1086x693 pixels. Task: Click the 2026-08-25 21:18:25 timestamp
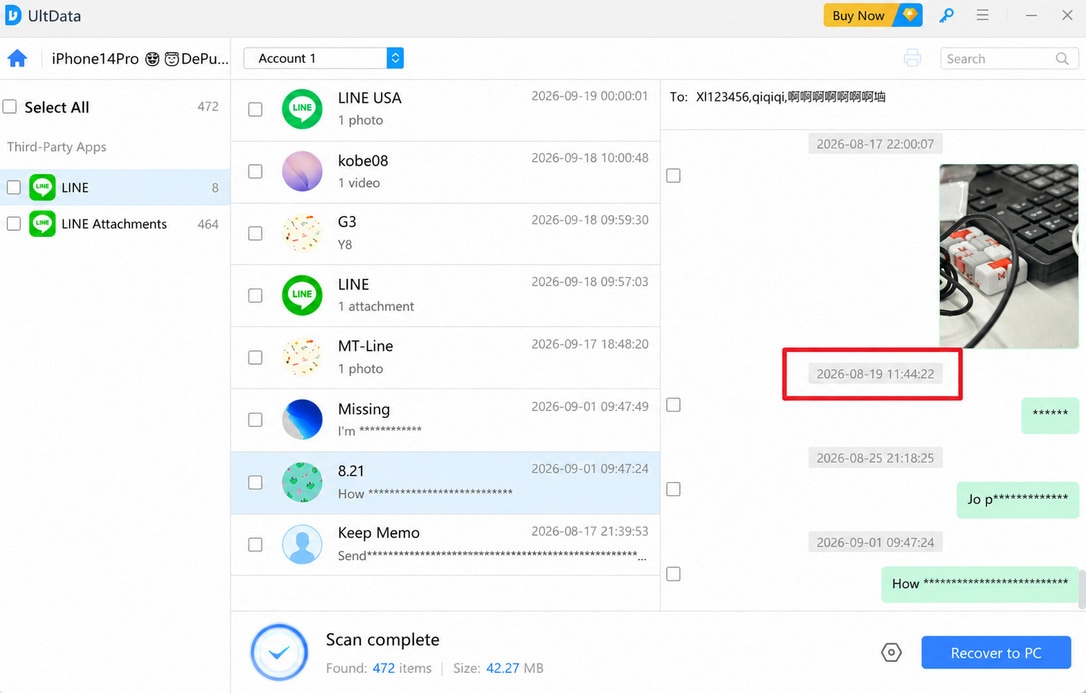click(x=875, y=458)
